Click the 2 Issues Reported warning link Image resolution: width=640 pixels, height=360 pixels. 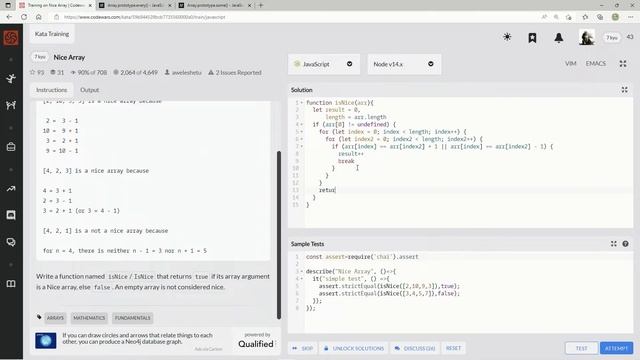235,72
